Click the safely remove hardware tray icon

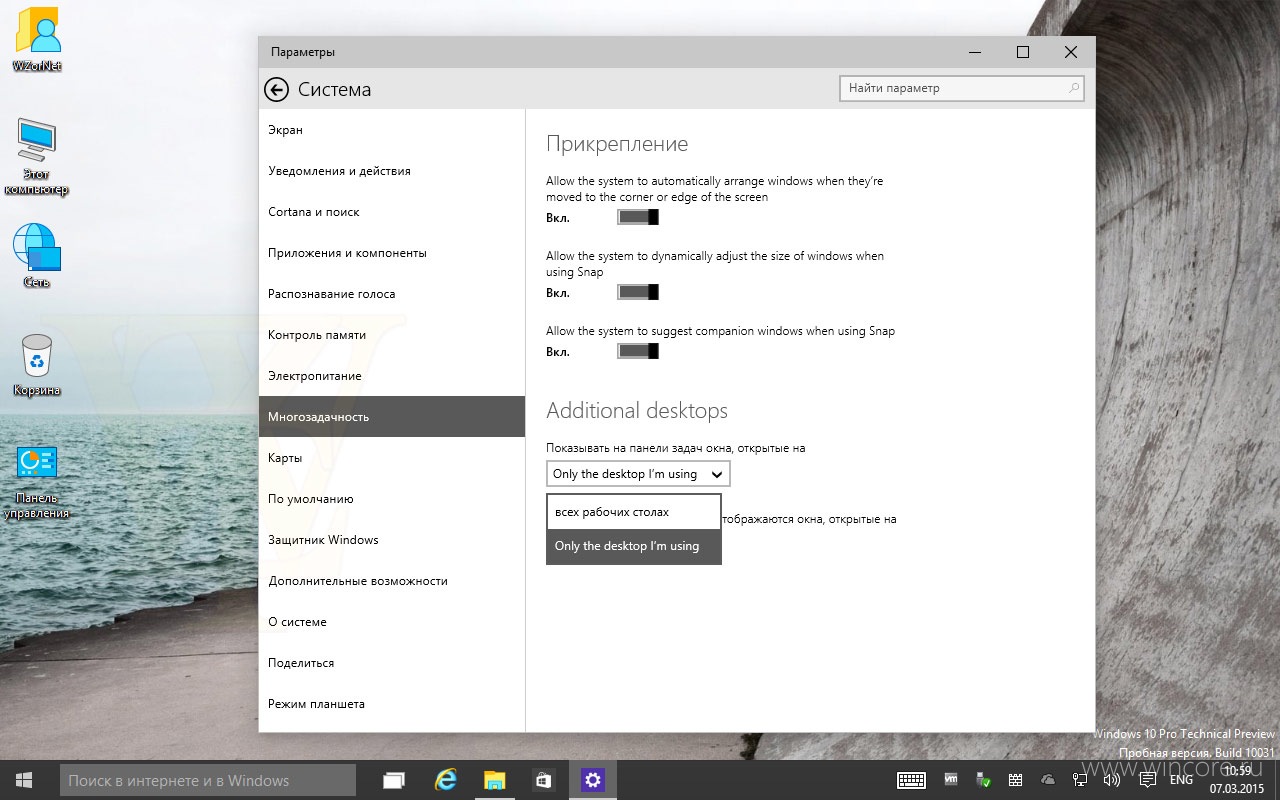[x=983, y=780]
